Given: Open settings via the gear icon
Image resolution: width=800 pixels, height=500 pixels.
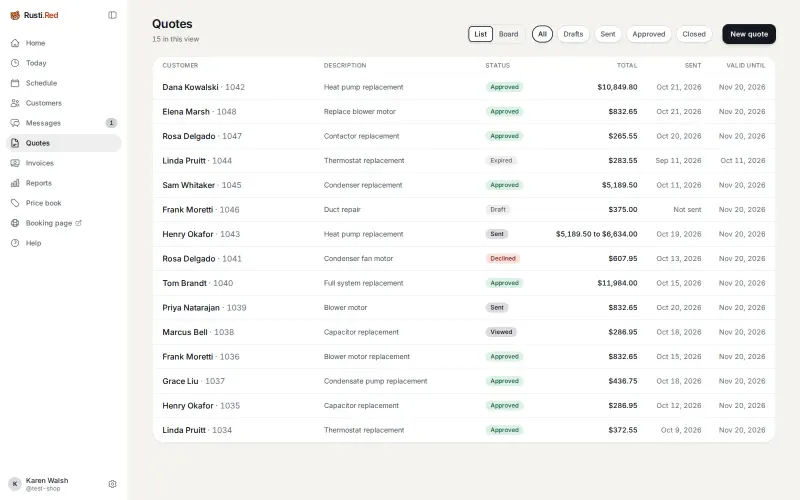Looking at the screenshot, I should 112,484.
